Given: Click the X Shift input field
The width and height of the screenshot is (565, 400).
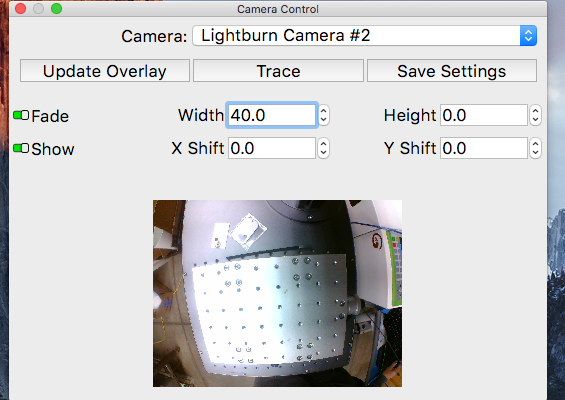Looking at the screenshot, I should [x=272, y=148].
